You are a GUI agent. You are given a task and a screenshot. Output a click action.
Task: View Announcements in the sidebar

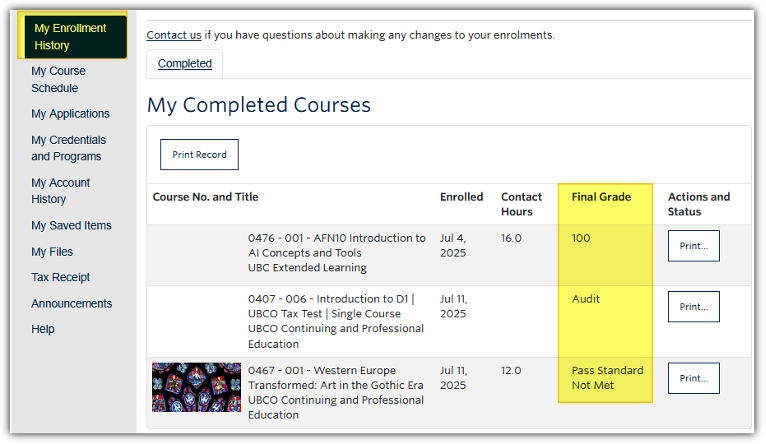[x=71, y=304]
